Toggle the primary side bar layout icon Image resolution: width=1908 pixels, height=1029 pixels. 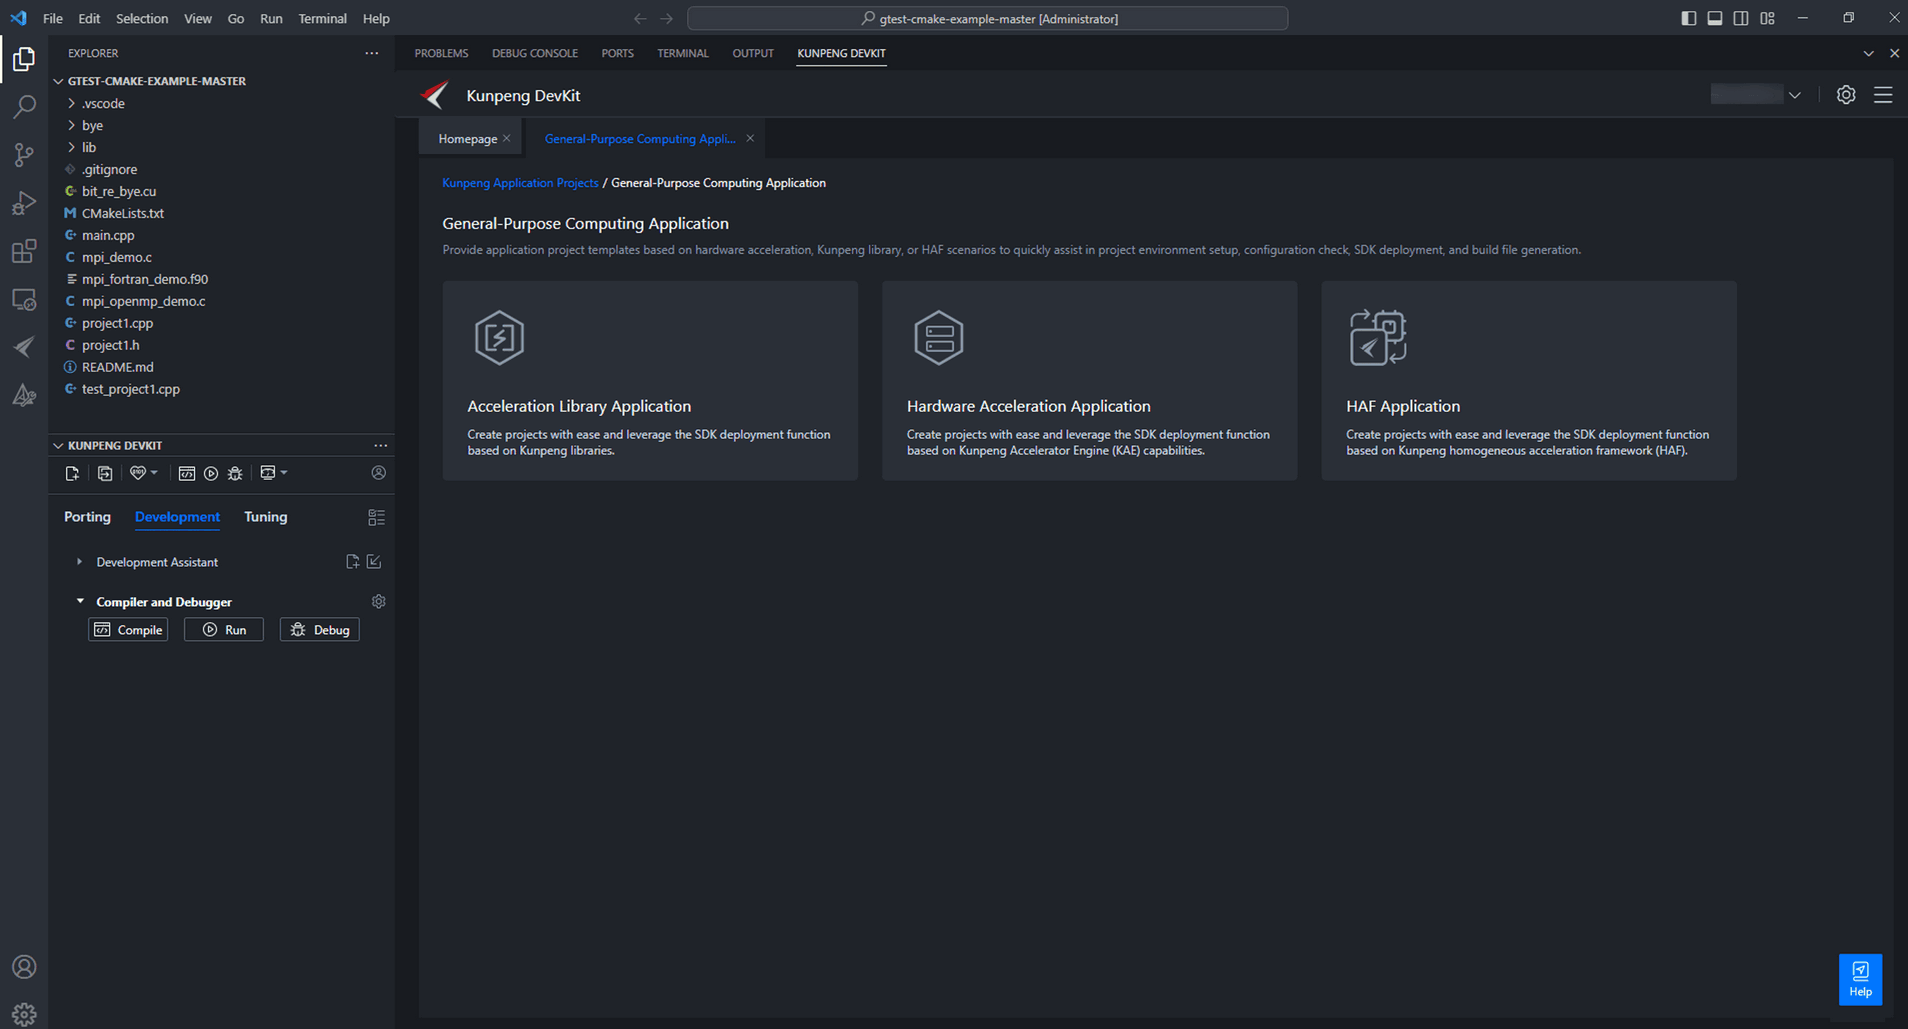(x=1689, y=18)
